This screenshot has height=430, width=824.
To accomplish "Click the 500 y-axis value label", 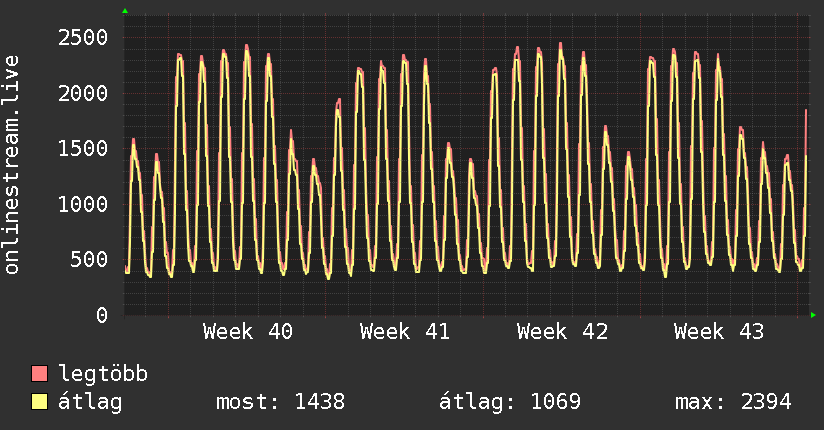I will [x=89, y=260].
